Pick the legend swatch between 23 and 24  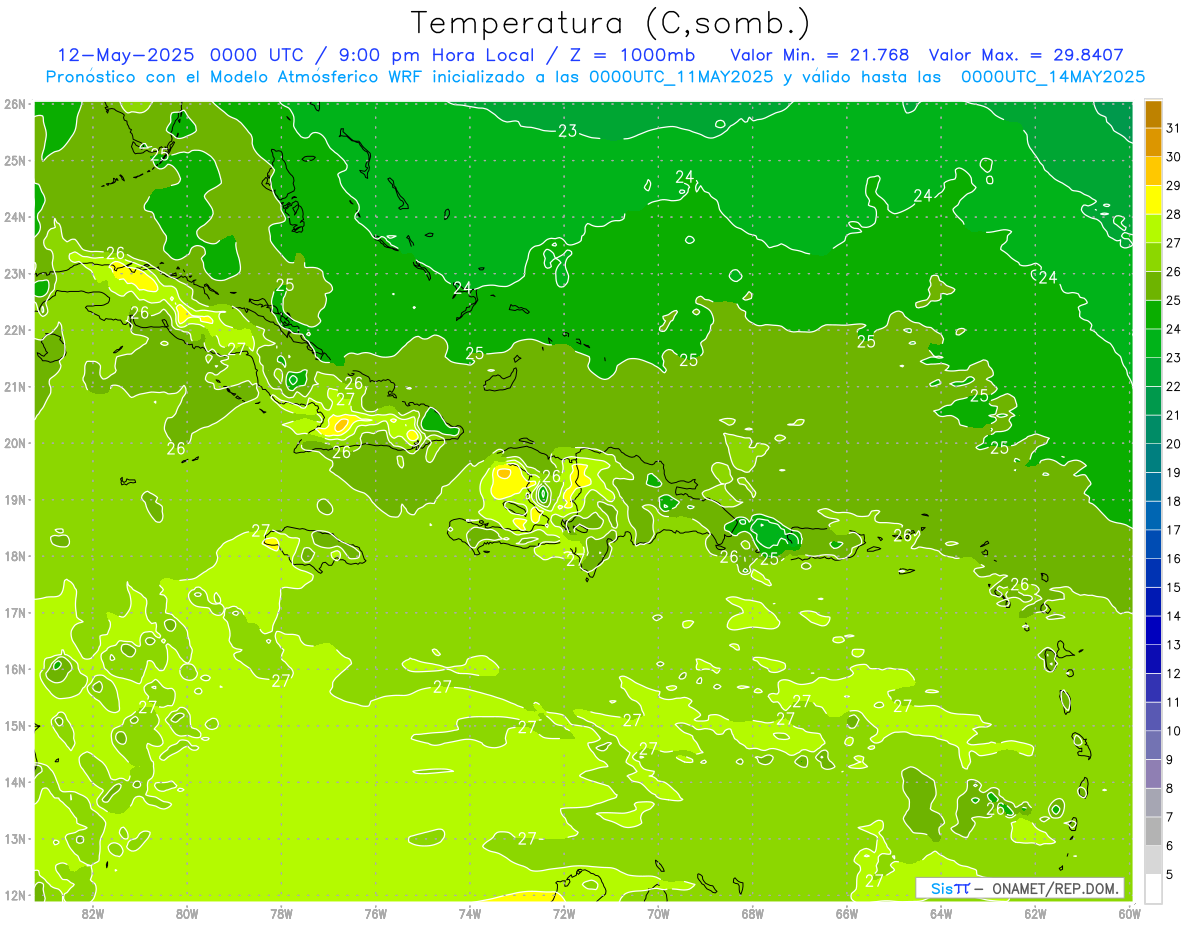[1153, 343]
